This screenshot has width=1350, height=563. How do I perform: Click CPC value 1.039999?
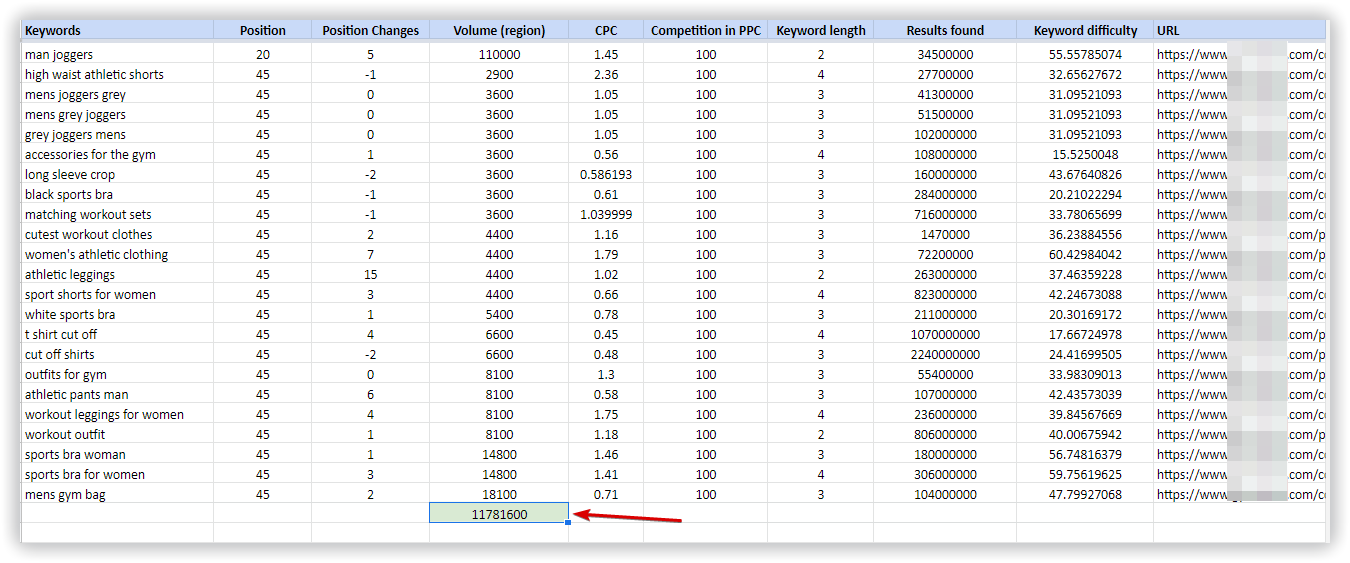tap(606, 214)
